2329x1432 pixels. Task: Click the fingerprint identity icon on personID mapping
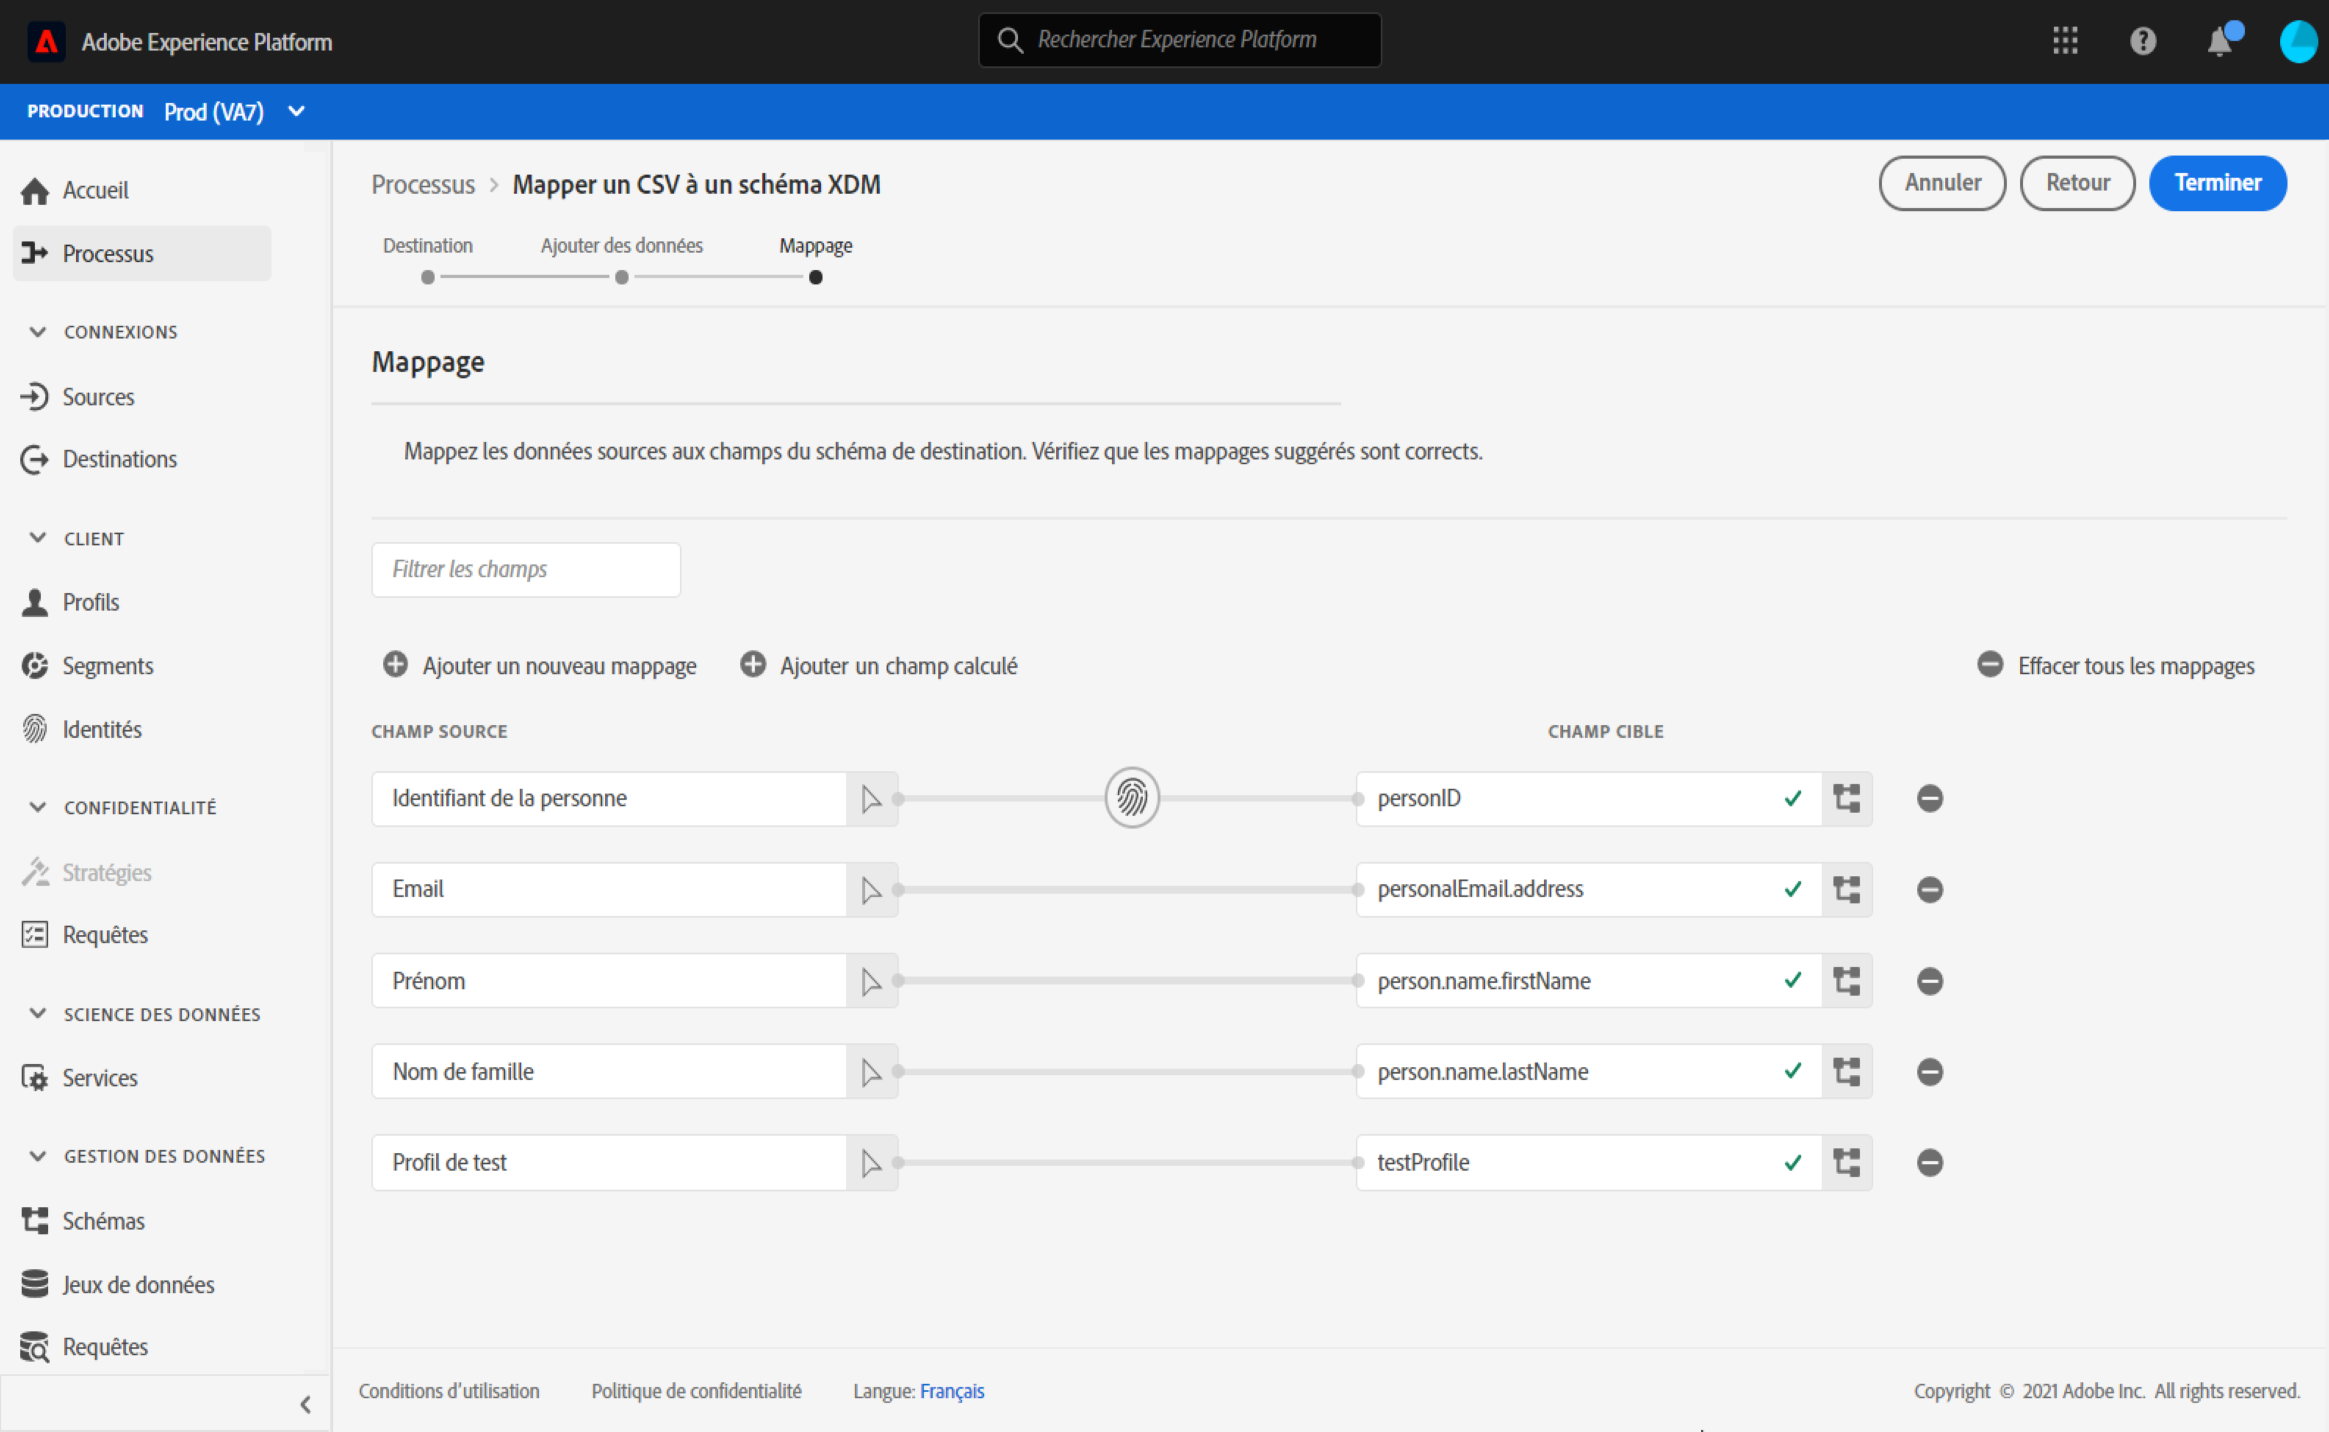tap(1131, 798)
